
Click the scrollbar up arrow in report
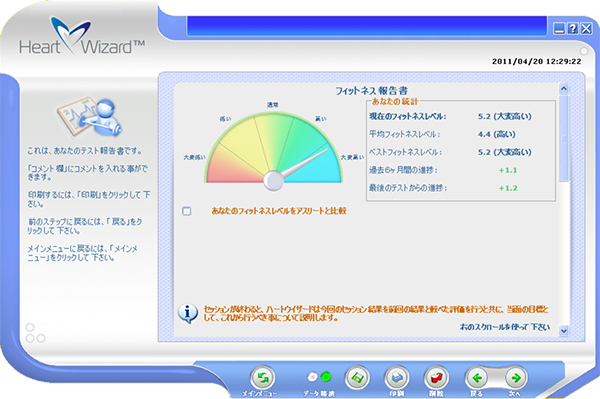click(564, 89)
